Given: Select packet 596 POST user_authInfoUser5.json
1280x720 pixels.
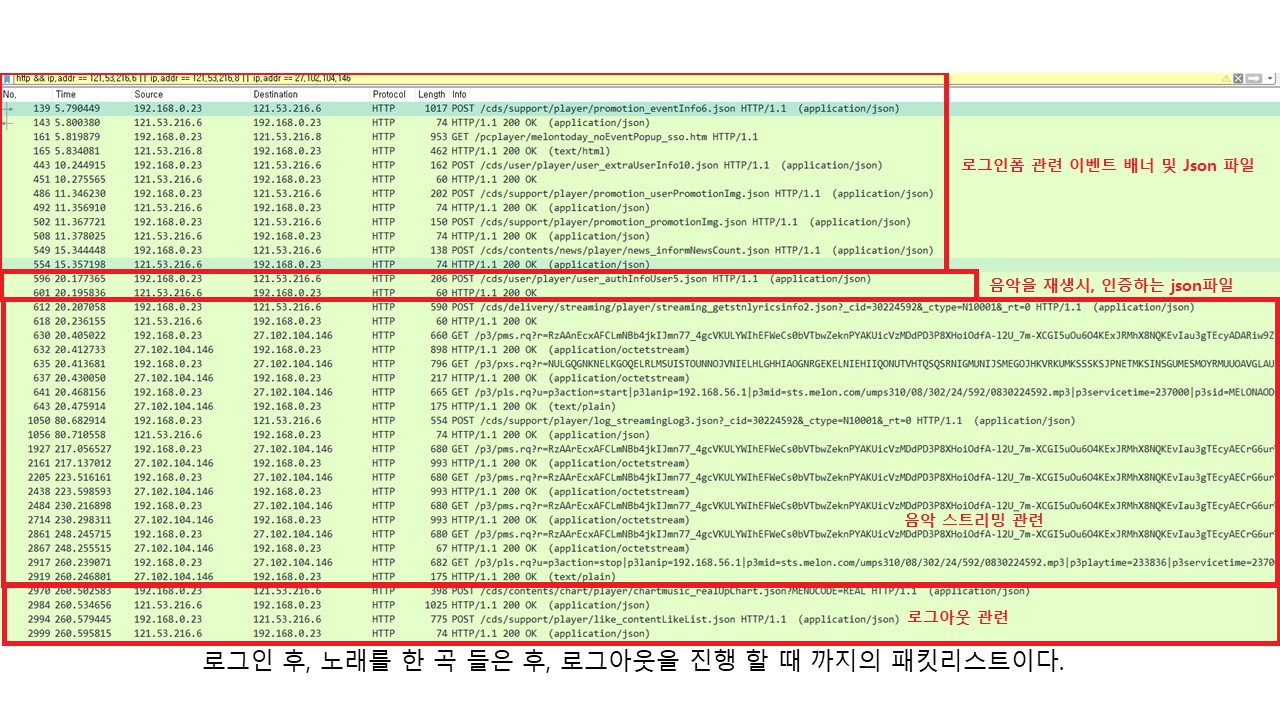Looking at the screenshot, I should [640, 279].
